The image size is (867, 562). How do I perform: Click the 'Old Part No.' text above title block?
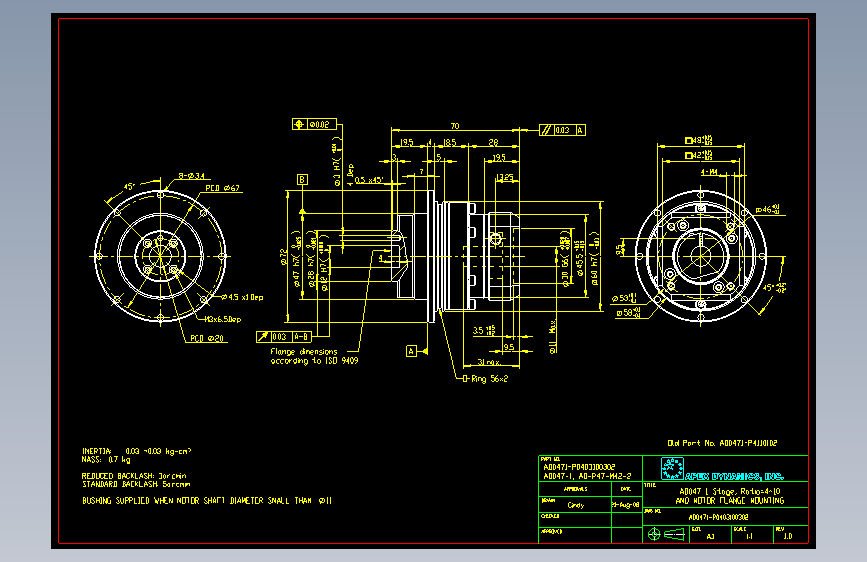(x=722, y=443)
